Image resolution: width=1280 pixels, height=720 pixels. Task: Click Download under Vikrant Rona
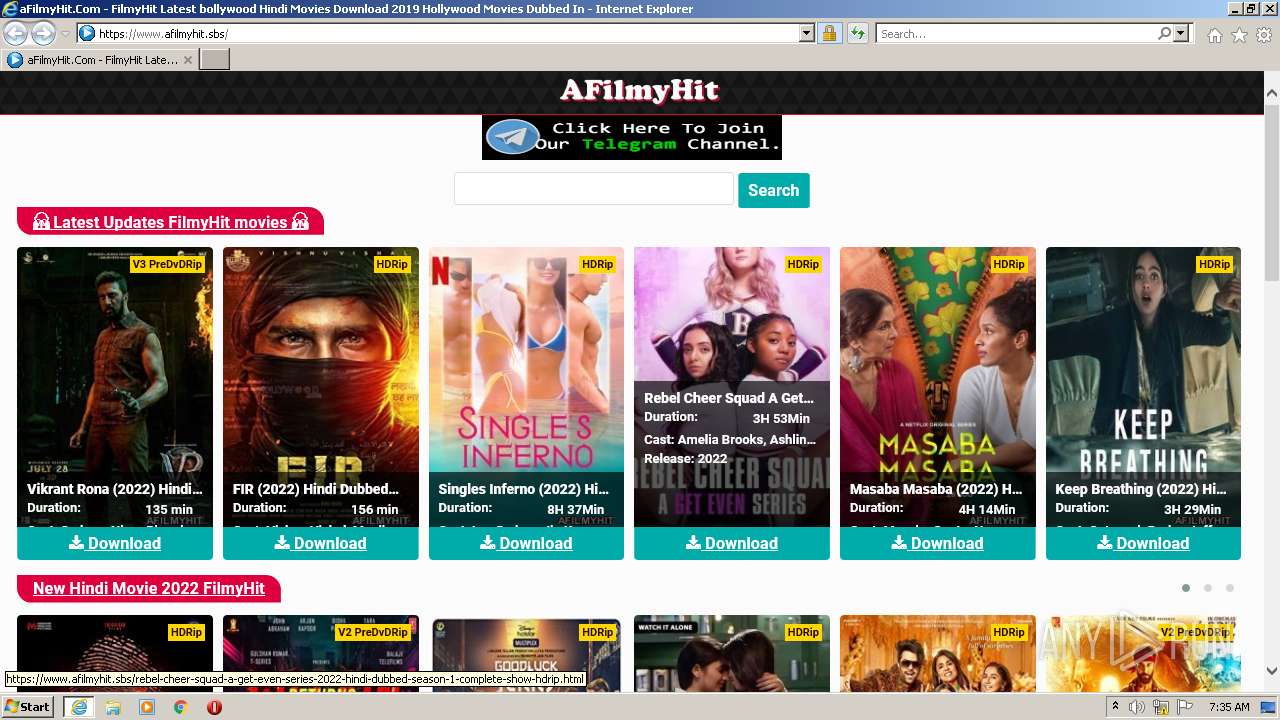[115, 543]
